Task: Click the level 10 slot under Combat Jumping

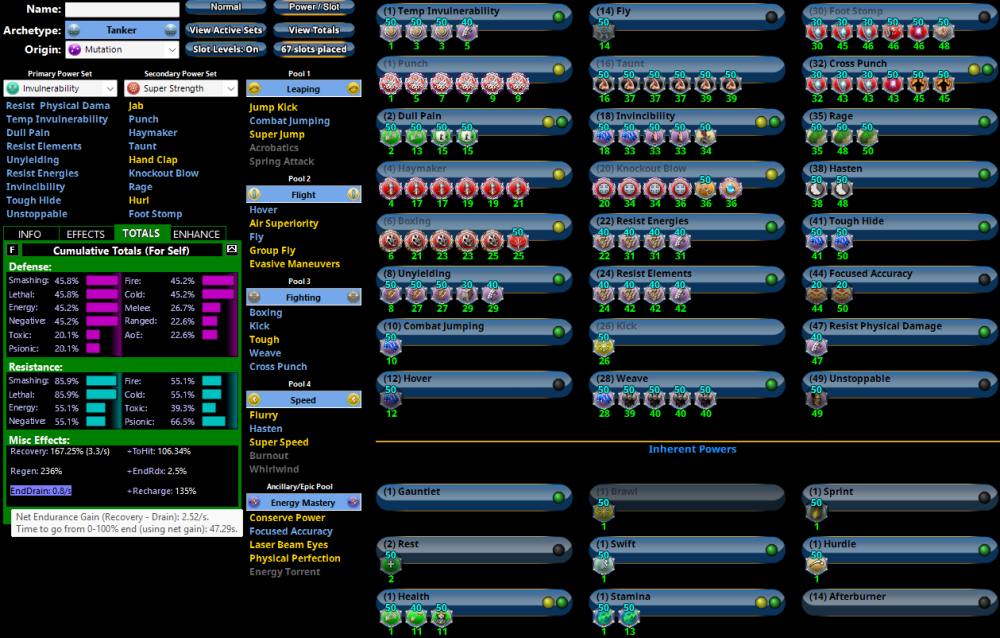Action: click(390, 348)
